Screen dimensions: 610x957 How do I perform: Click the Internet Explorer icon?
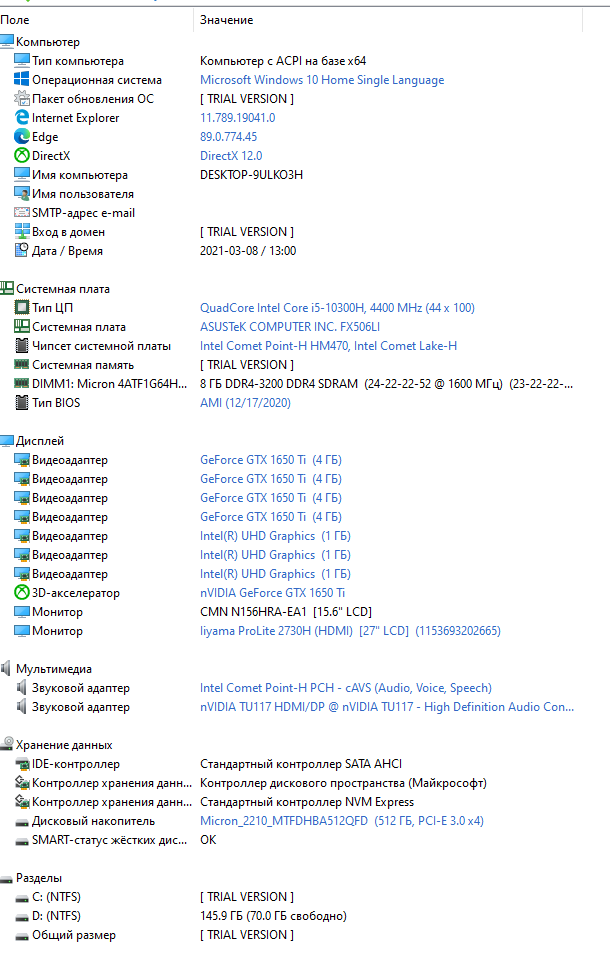tap(22, 117)
